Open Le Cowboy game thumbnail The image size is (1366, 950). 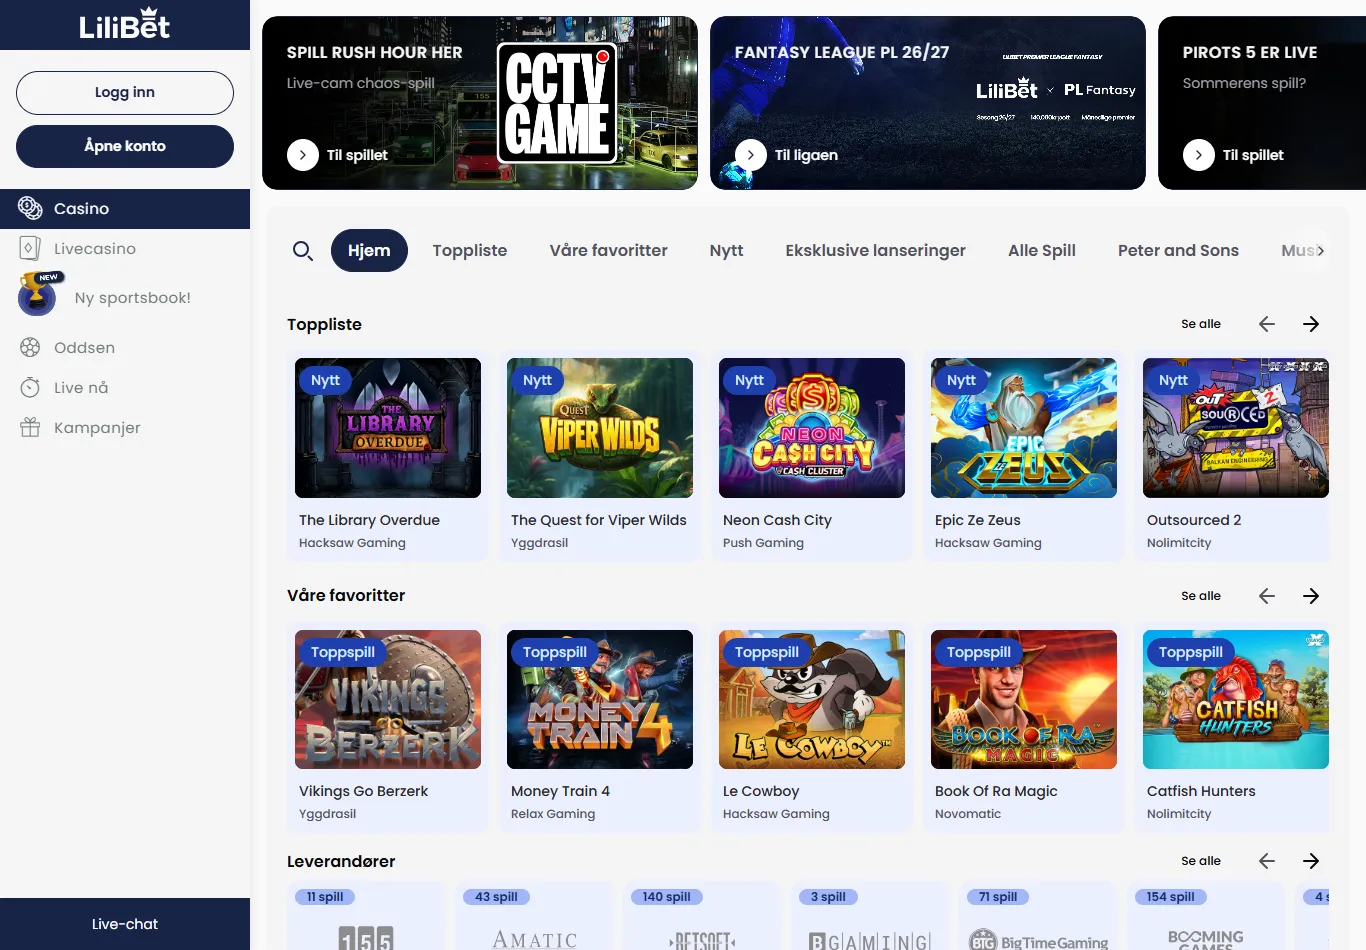812,699
